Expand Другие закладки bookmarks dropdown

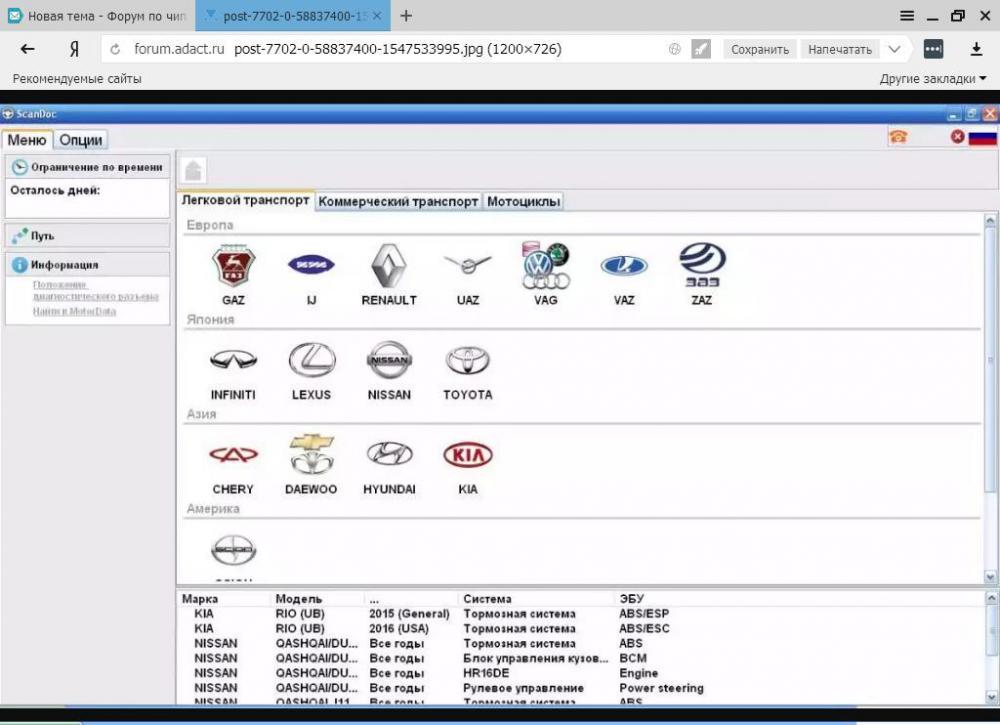(x=932, y=78)
